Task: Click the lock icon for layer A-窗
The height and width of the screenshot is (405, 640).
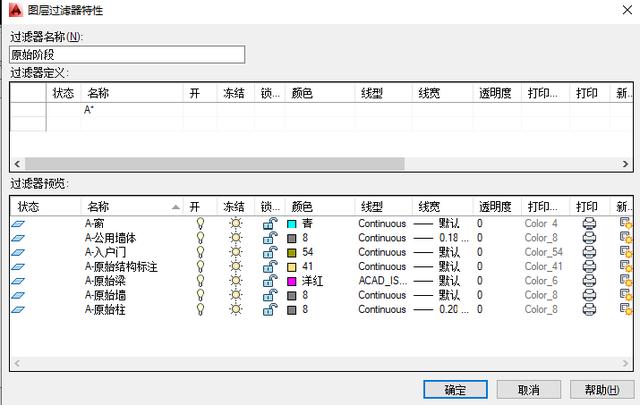Action: pos(270,223)
